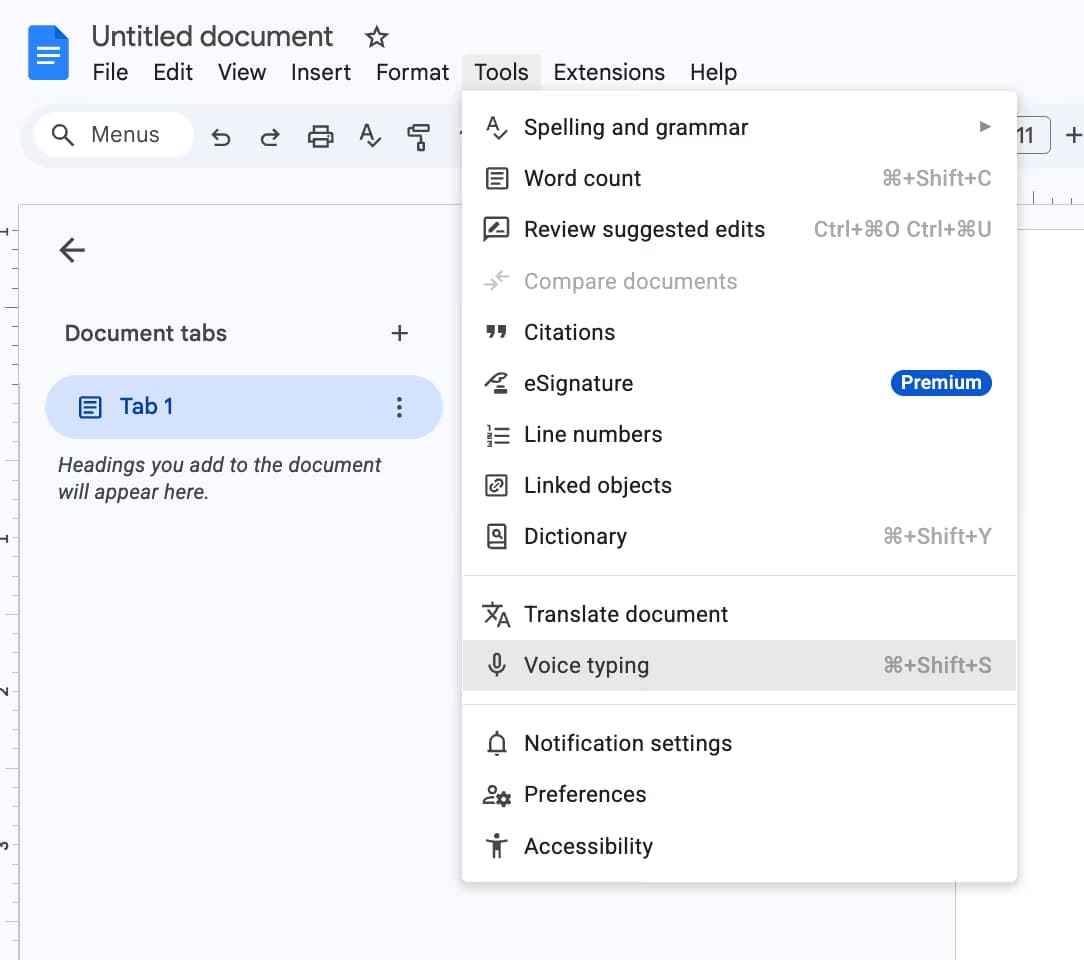The height and width of the screenshot is (960, 1084).
Task: Open the Format menu
Action: coord(412,72)
